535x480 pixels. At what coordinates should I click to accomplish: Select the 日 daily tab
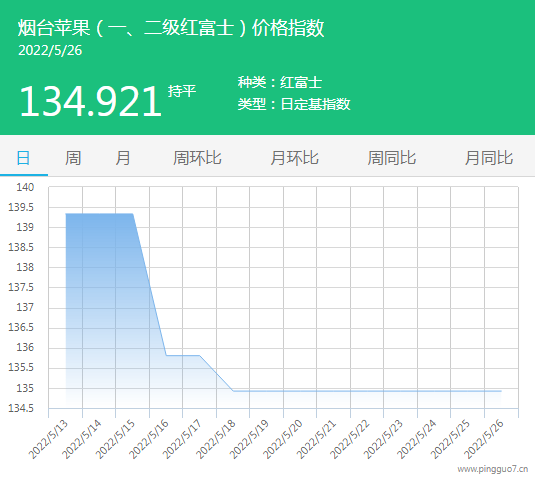click(x=24, y=158)
